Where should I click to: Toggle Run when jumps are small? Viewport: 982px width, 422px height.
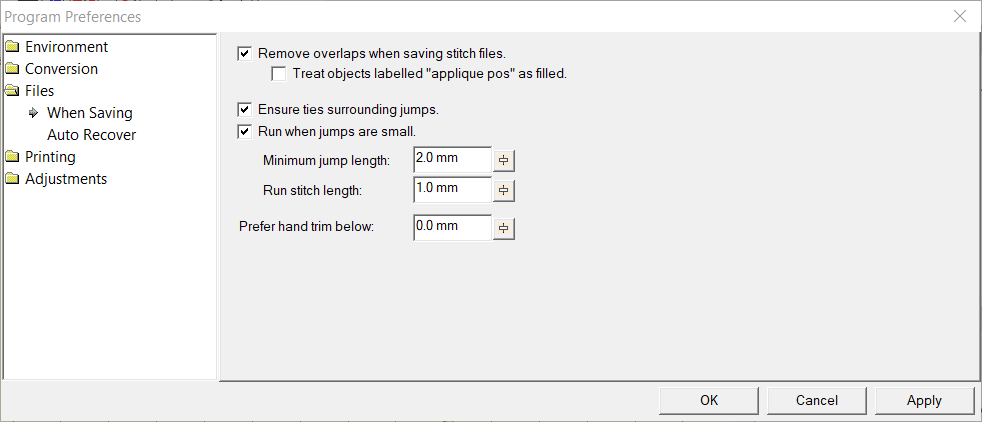(244, 130)
